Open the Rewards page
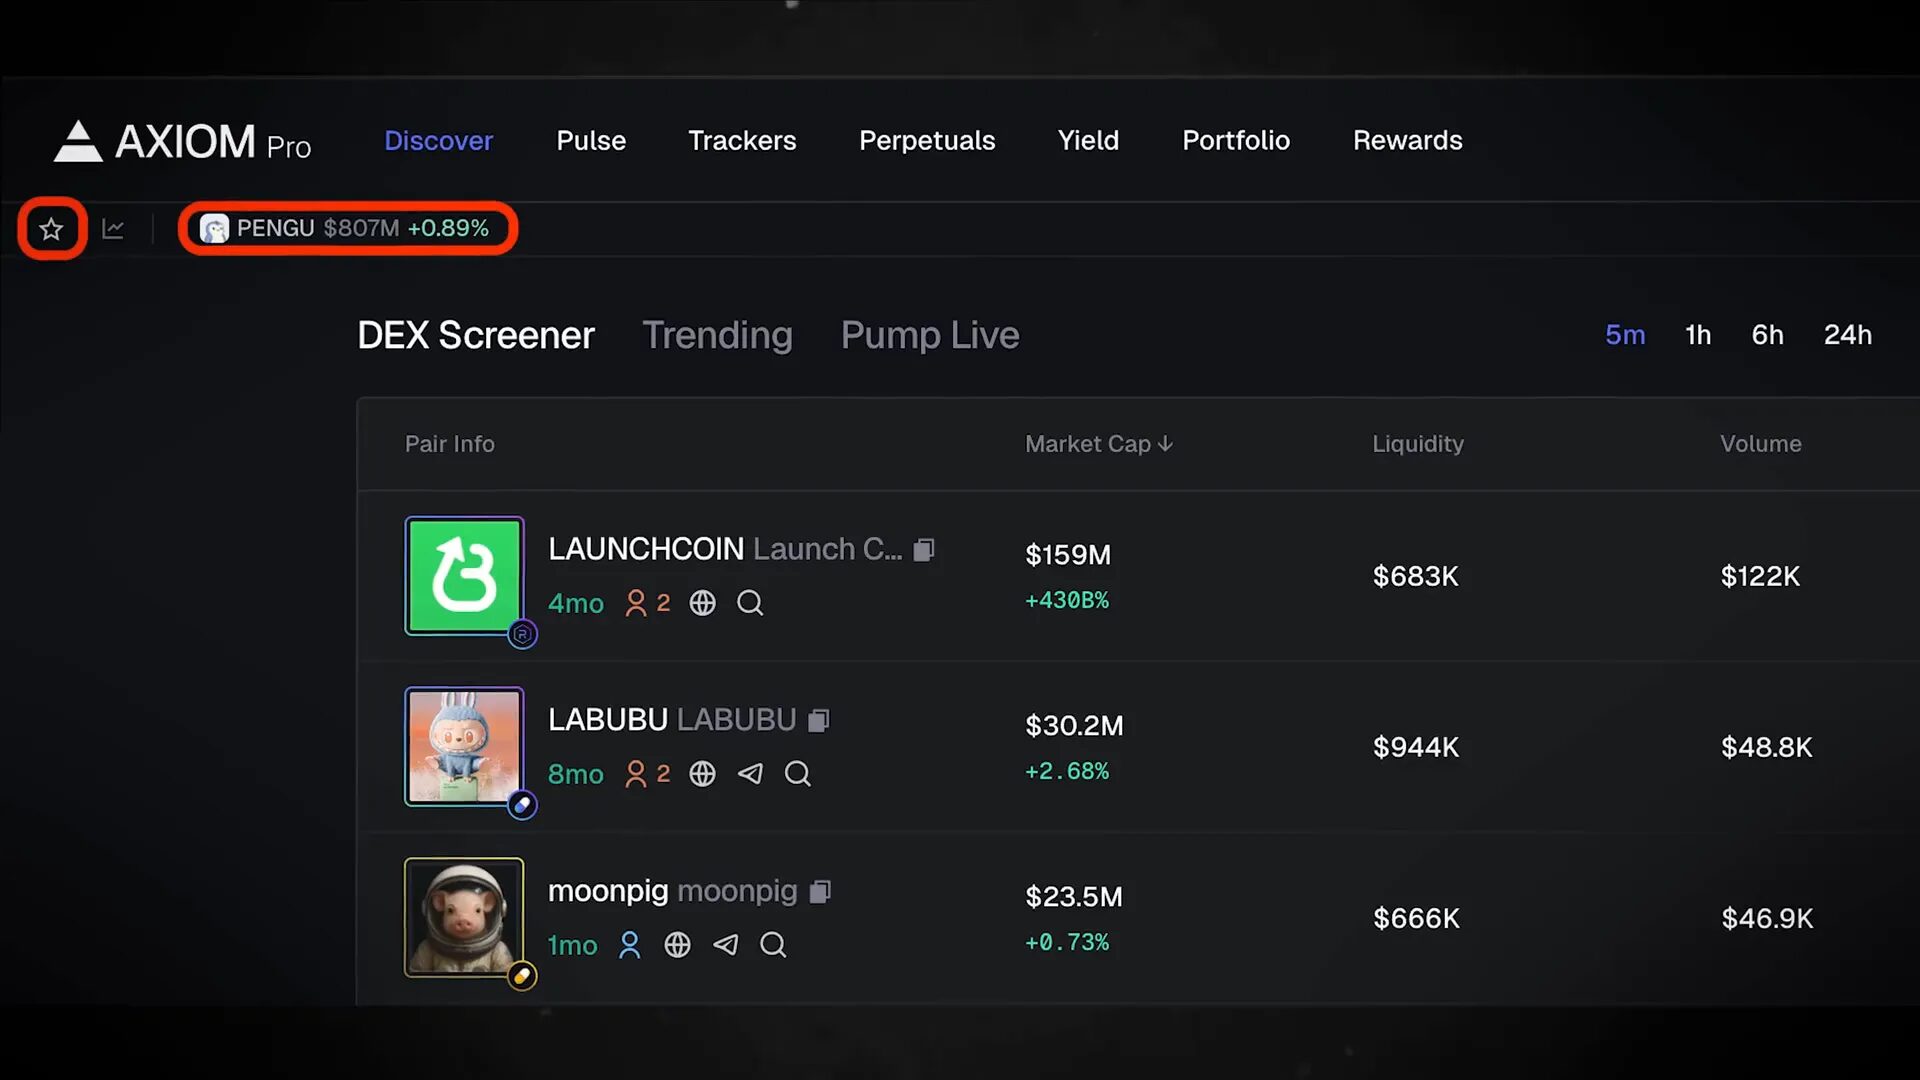This screenshot has height=1080, width=1920. [1406, 141]
